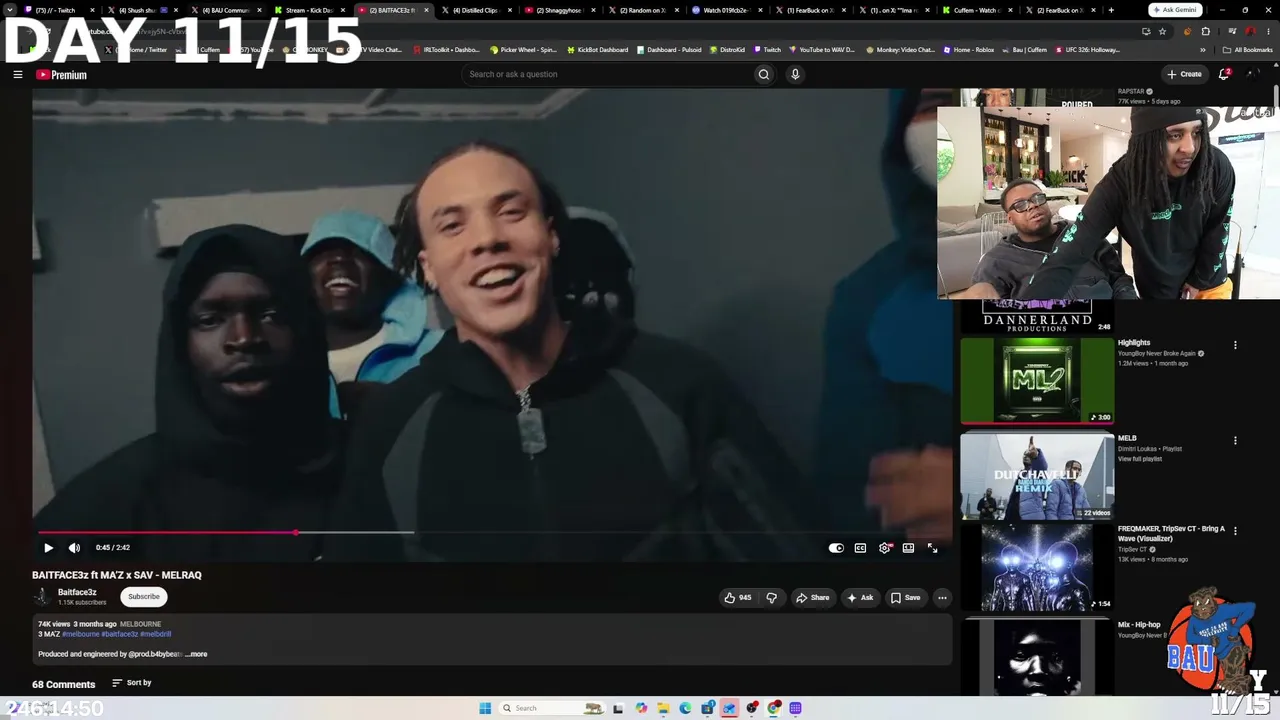Image resolution: width=1280 pixels, height=720 pixels.
Task: Click the Windows taskbar Search box
Action: click(552, 708)
